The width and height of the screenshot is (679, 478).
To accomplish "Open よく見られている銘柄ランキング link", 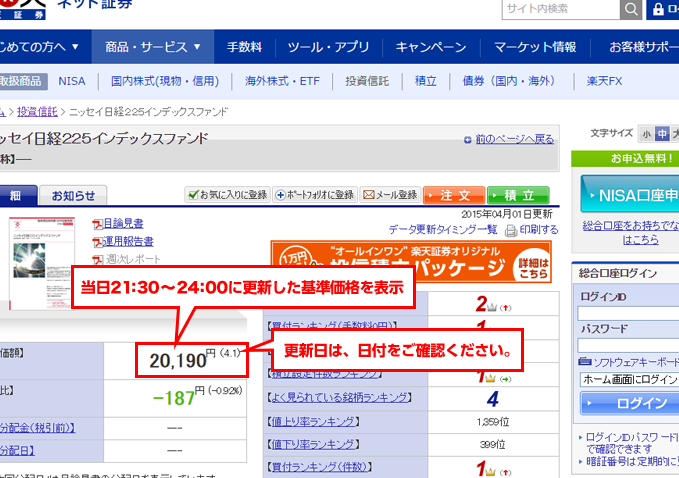I will 339,397.
